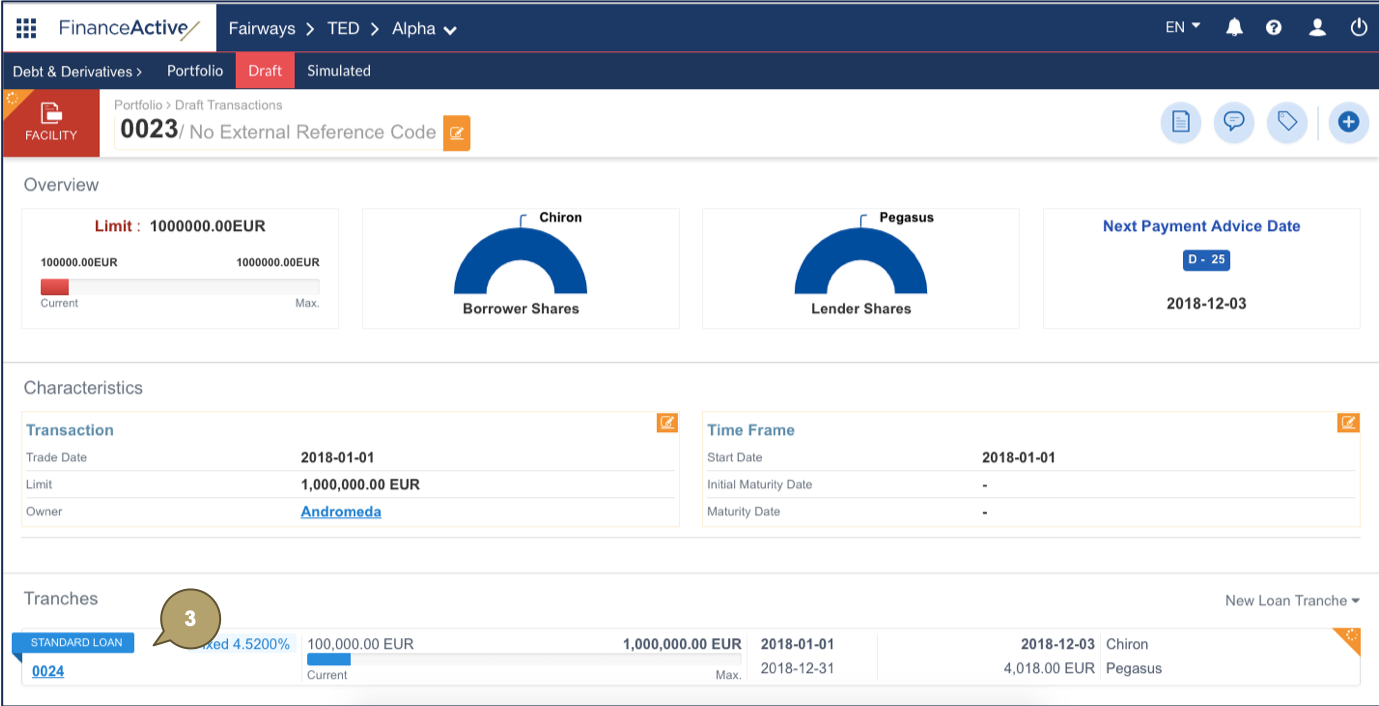This screenshot has height=706, width=1379.
Task: Open tranche 0024 link
Action: click(48, 671)
